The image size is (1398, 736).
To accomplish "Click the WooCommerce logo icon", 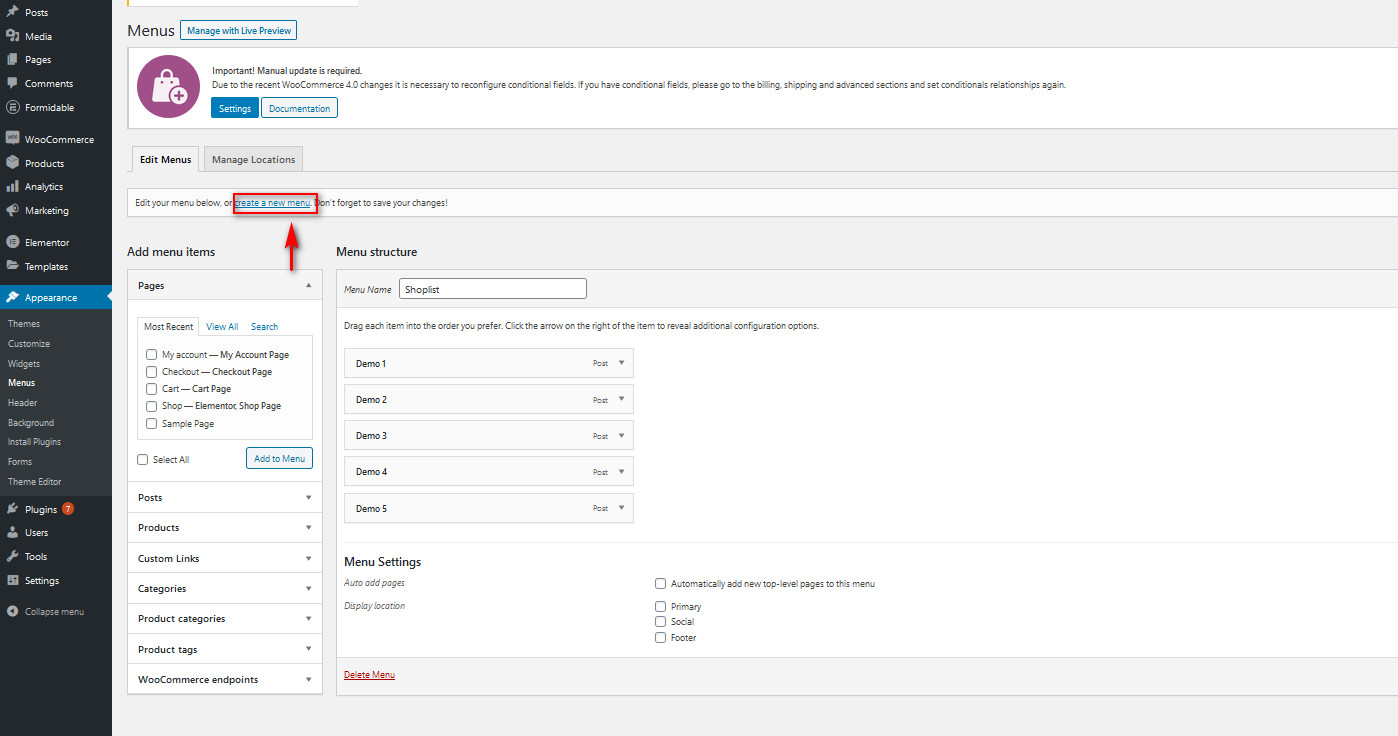I will [x=12, y=139].
